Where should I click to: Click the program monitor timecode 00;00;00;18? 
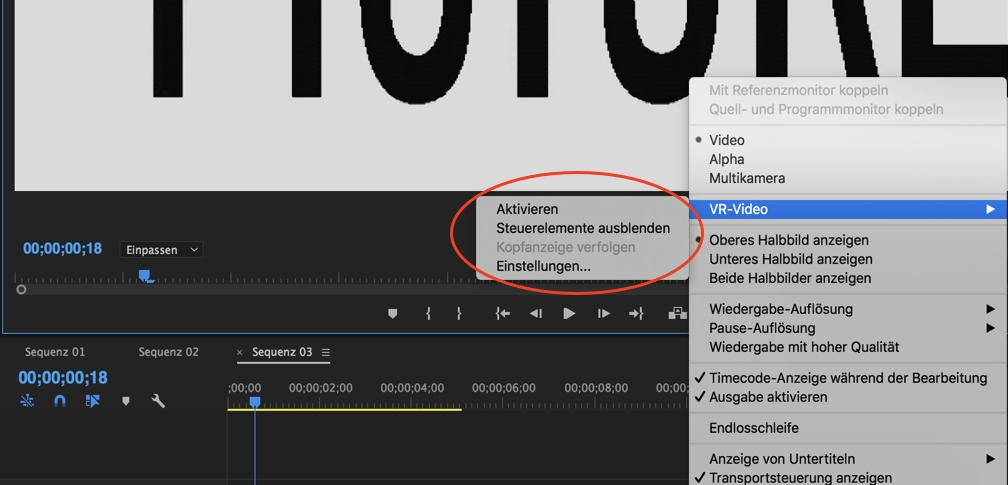click(62, 248)
